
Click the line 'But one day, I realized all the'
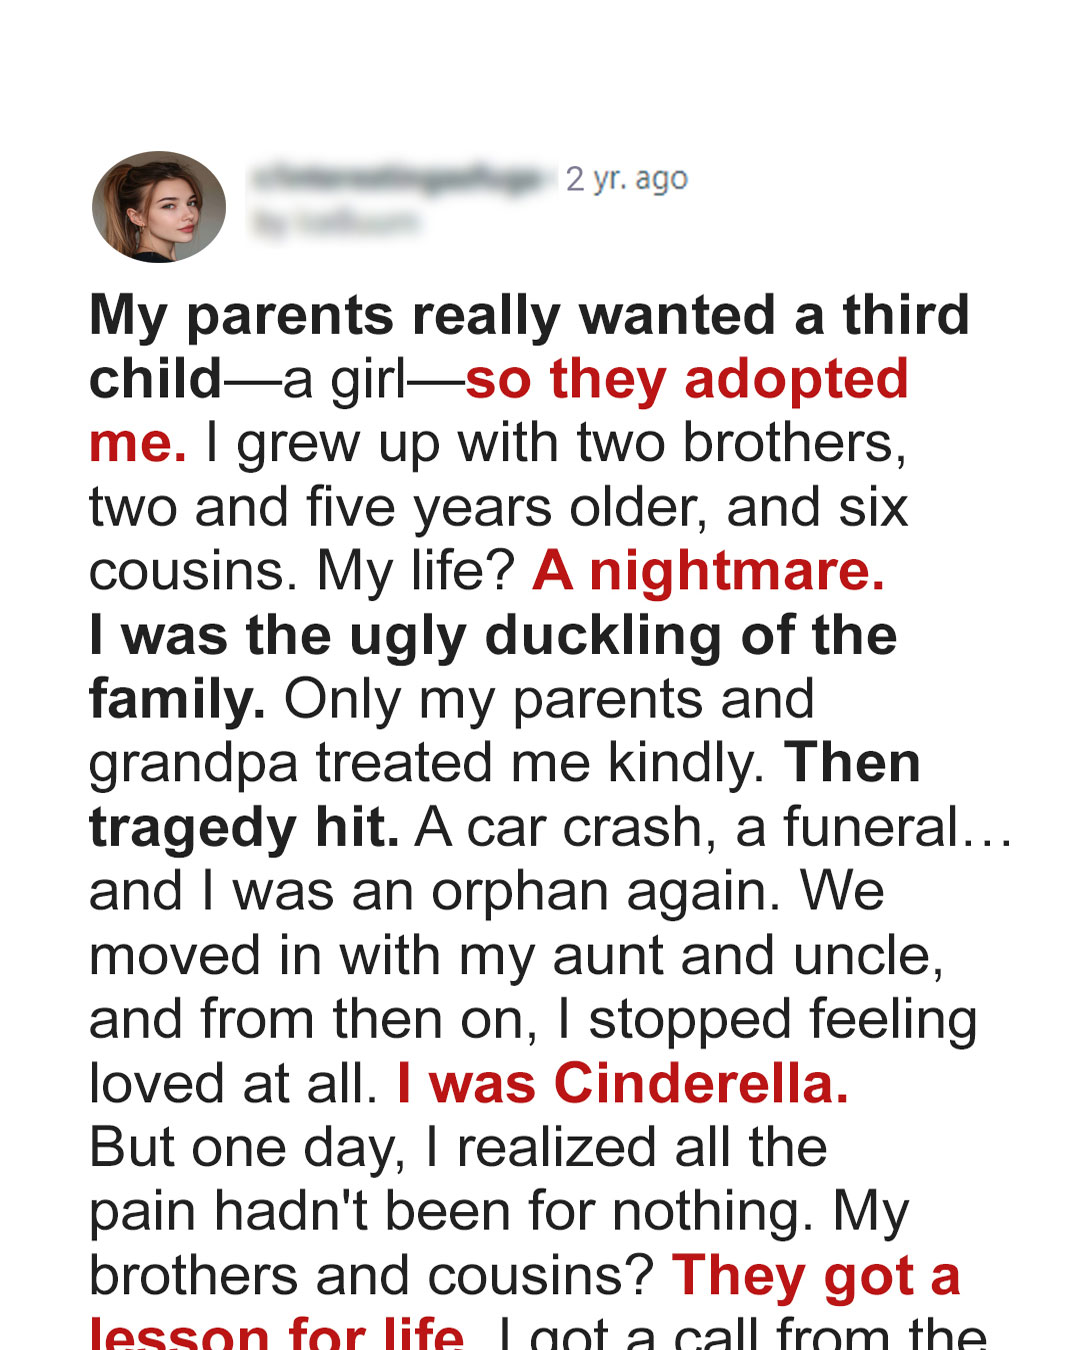[x=458, y=1148]
